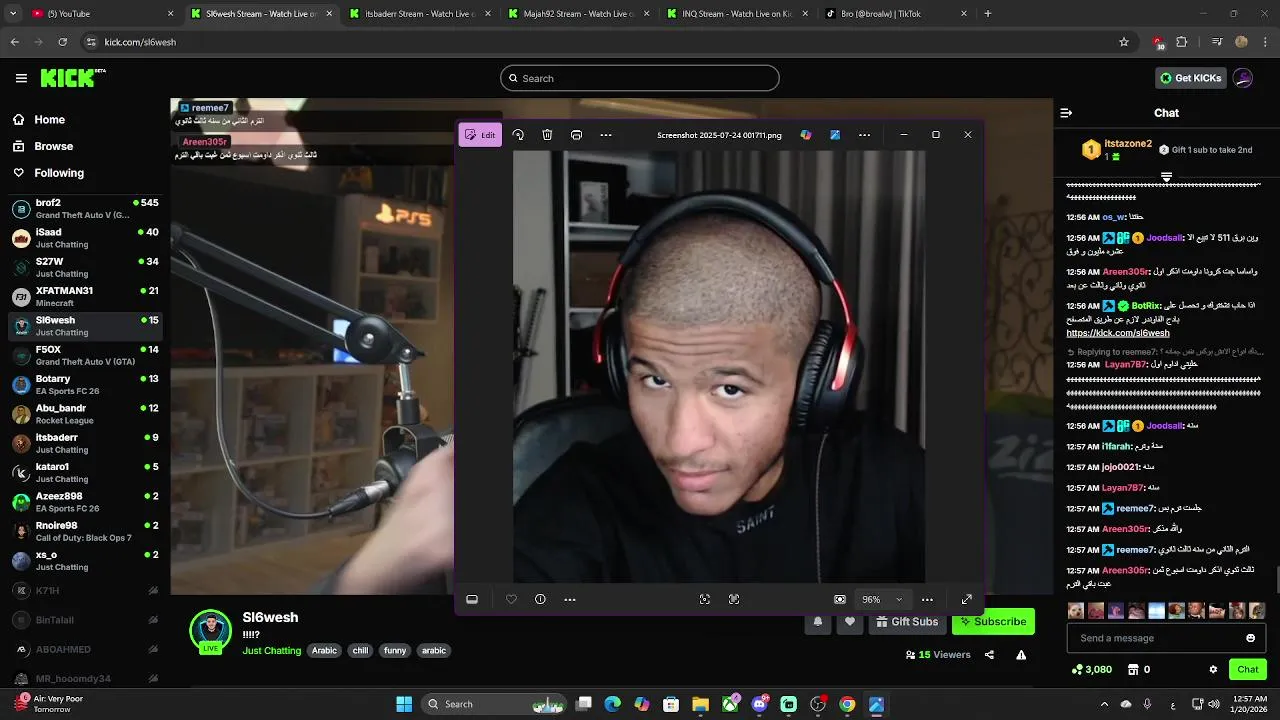Open File Explorer from taskbar
The height and width of the screenshot is (720, 1280).
(x=701, y=704)
